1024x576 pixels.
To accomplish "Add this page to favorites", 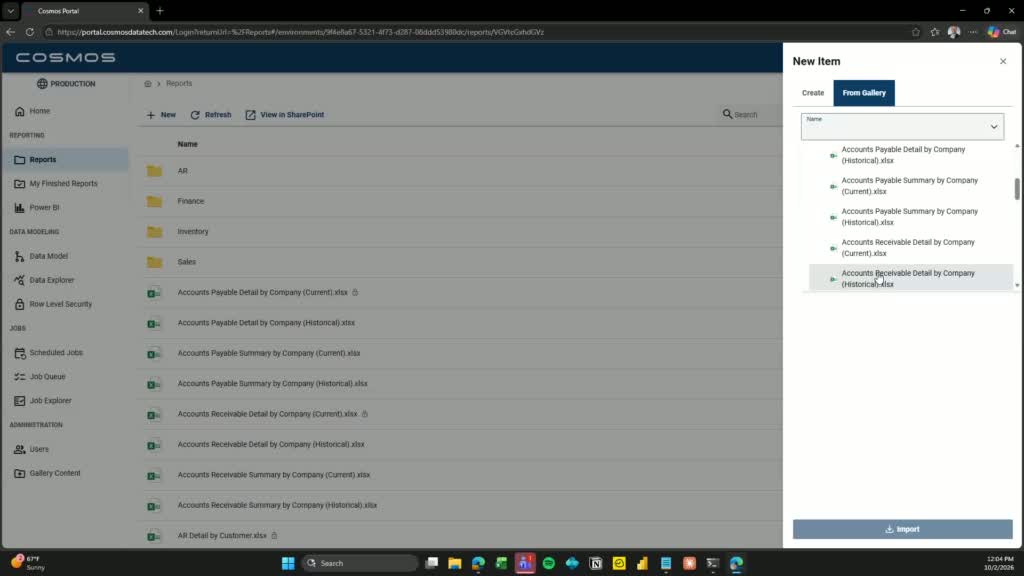I will tap(916, 32).
